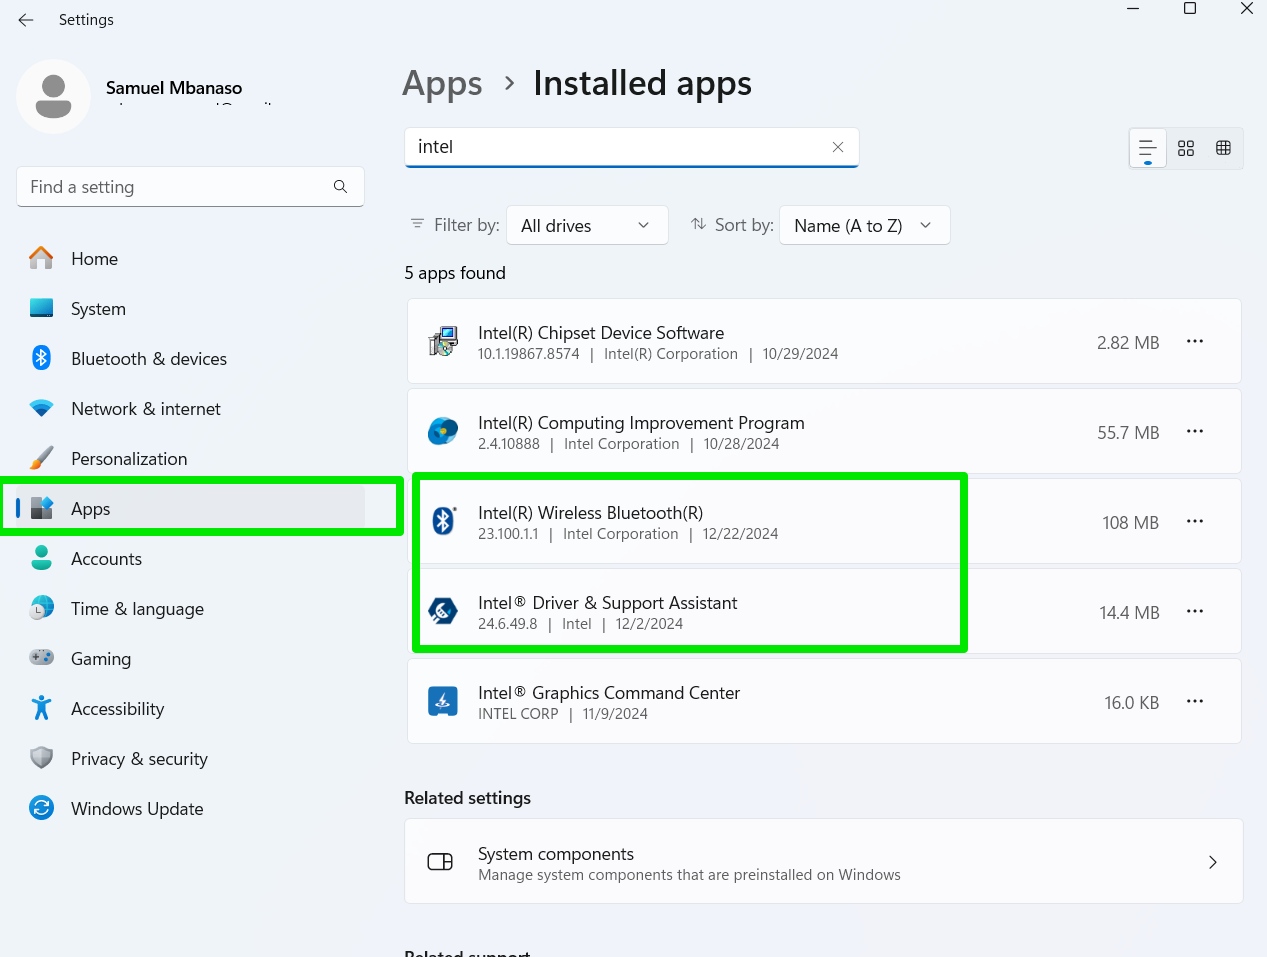Select Intel(R) Computing Improvement Program name
Screen dimensions: 1267x957
[641, 423]
